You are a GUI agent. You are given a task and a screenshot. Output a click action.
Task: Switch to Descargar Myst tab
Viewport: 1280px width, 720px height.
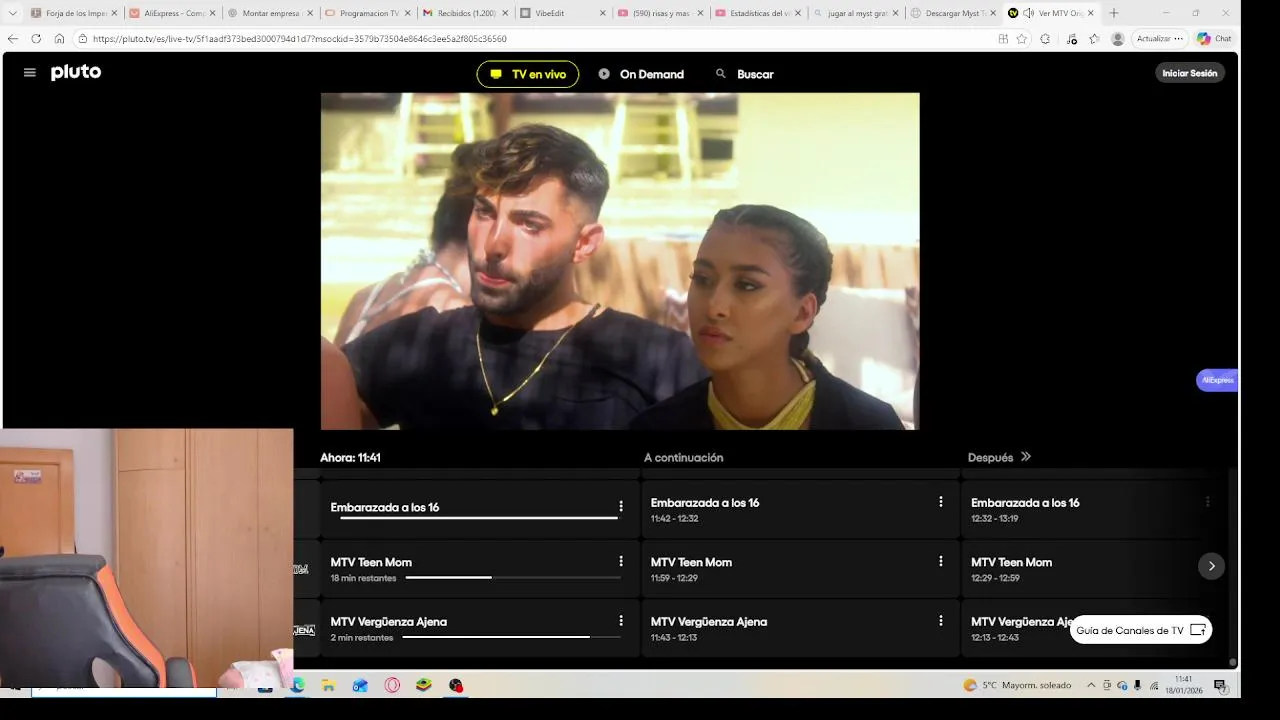coord(955,13)
